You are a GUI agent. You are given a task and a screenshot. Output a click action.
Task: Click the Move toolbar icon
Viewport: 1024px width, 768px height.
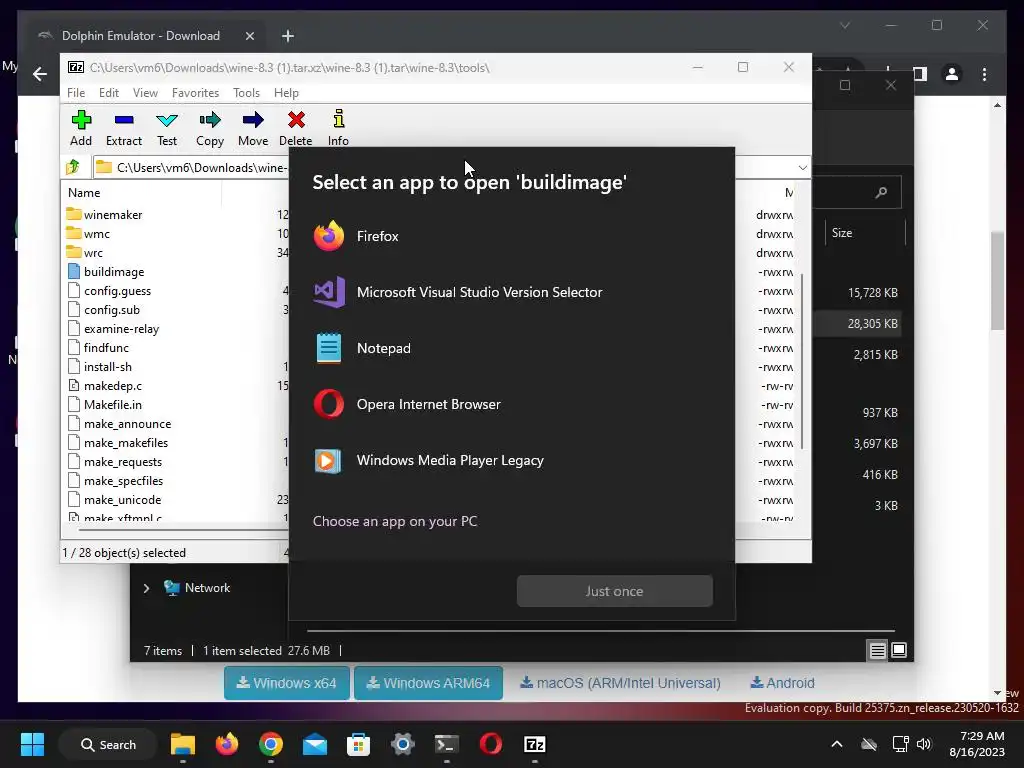(253, 128)
